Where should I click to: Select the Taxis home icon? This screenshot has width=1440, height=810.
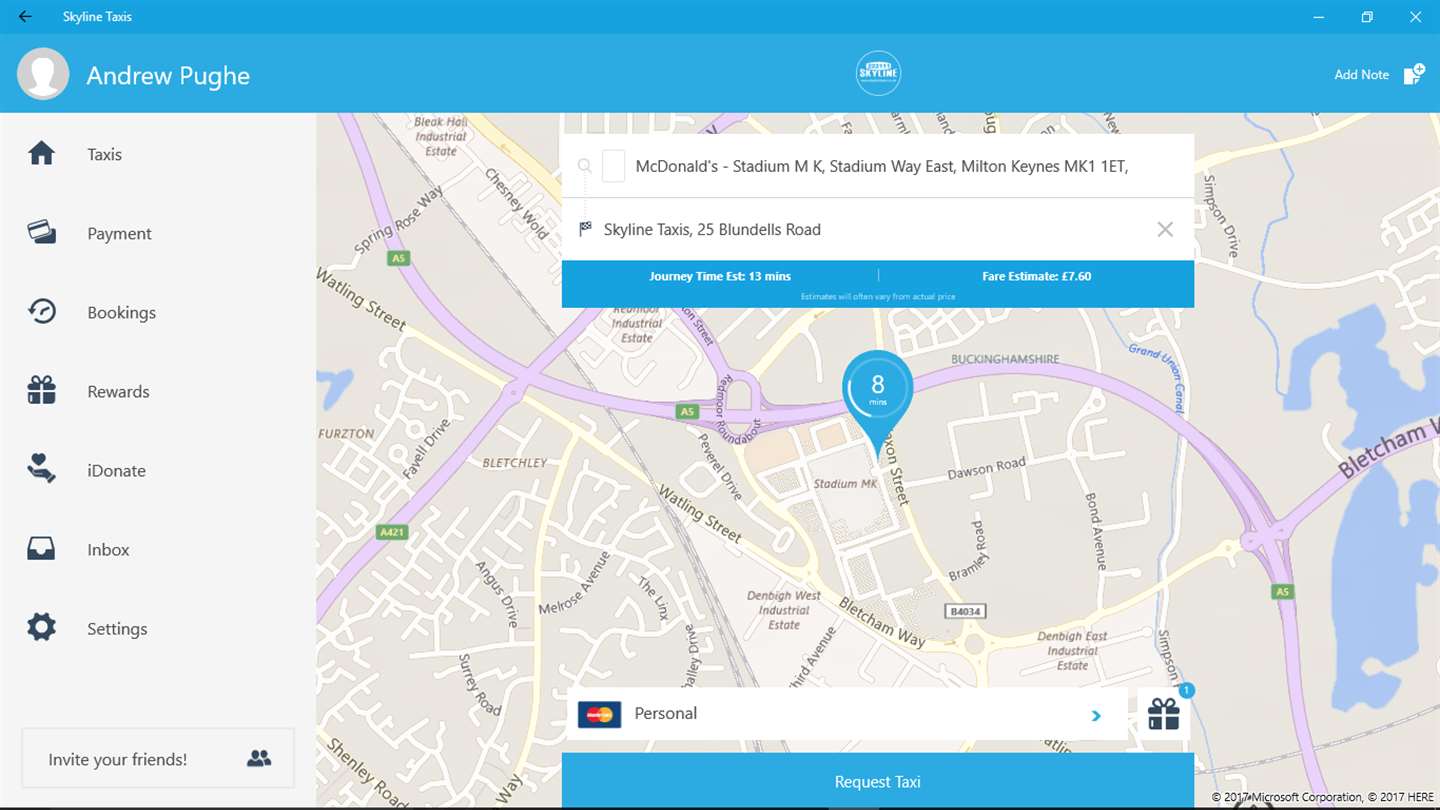click(x=41, y=154)
